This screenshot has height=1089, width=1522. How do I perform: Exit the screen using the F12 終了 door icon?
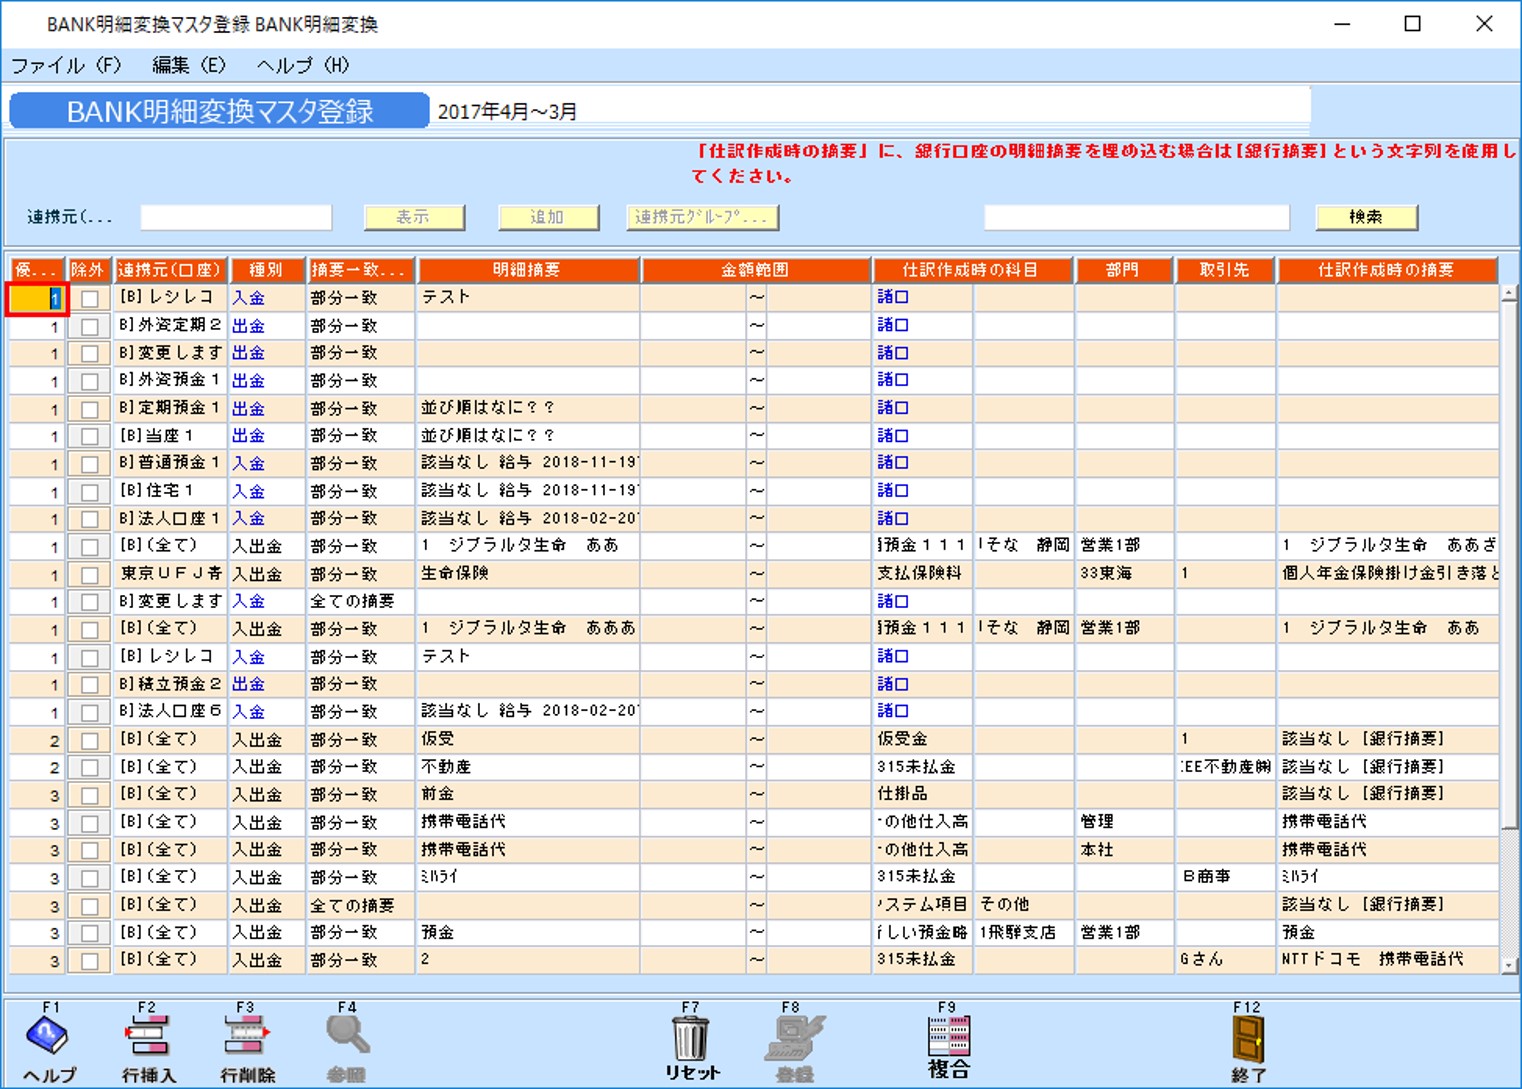1248,1040
